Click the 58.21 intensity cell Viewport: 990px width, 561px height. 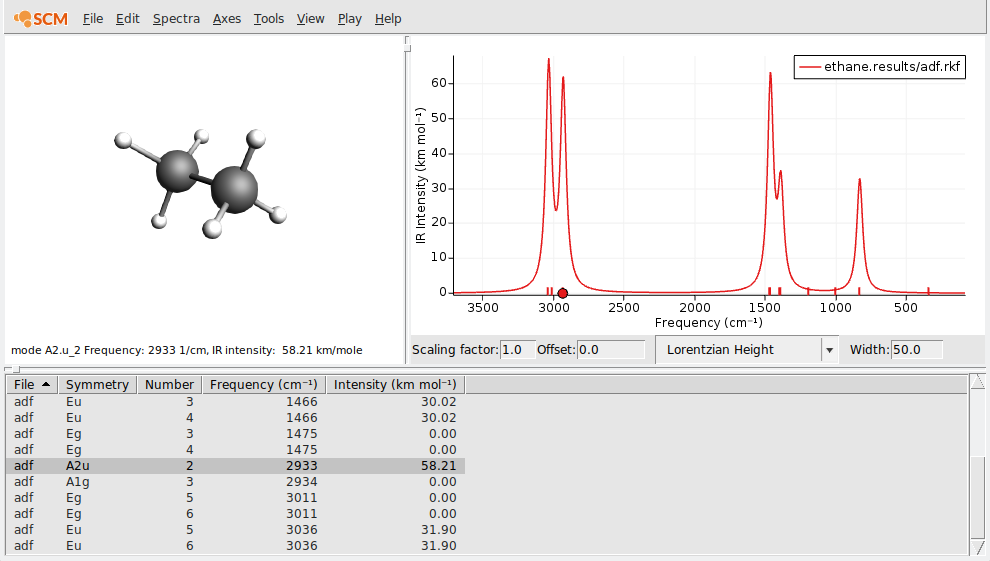click(x=439, y=466)
